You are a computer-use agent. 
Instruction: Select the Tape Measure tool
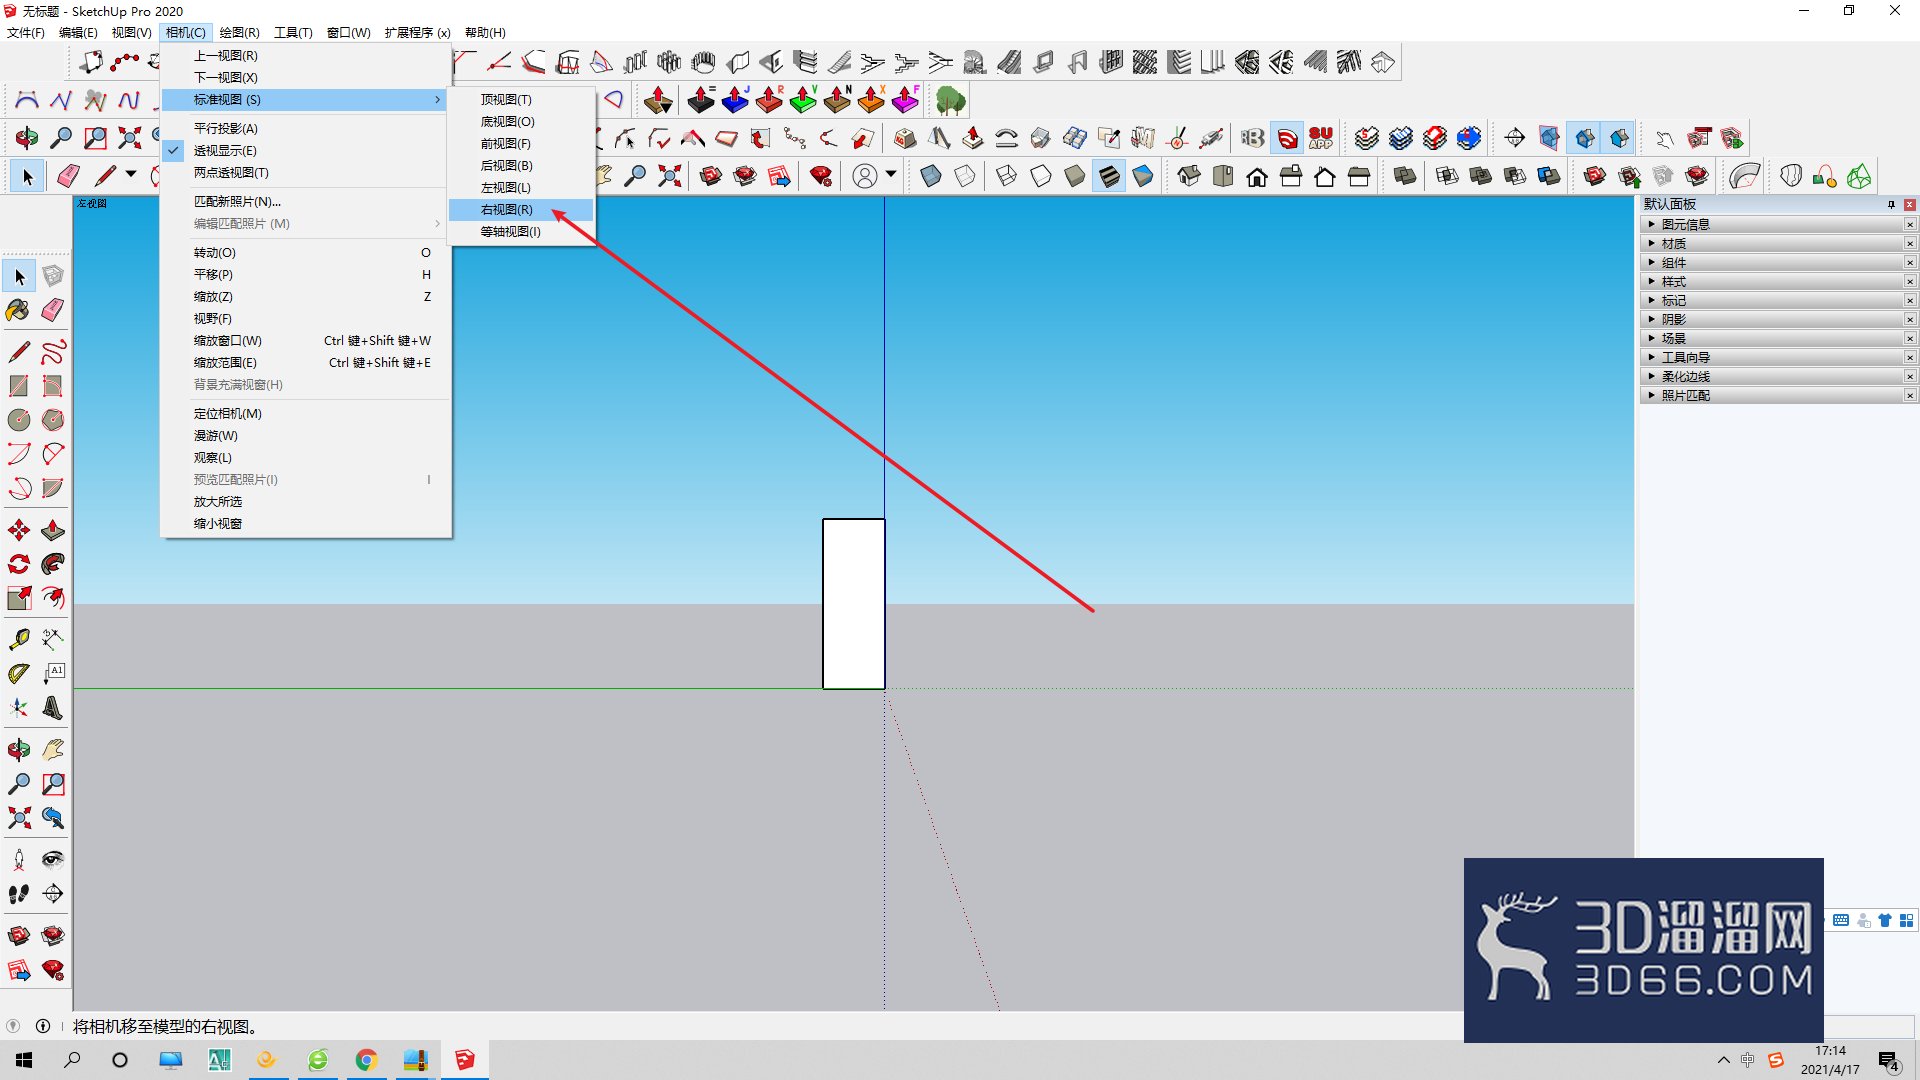(19, 638)
